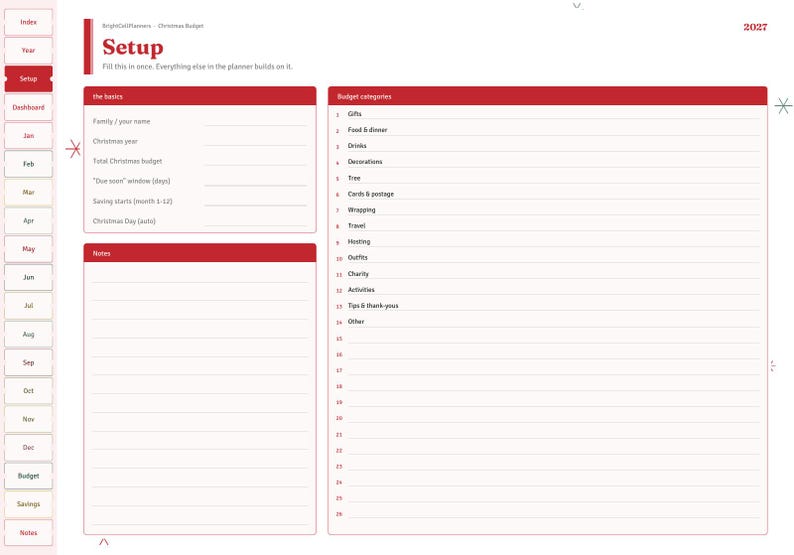Select the Setup tab
This screenshot has height=555, width=794.
pos(28,79)
